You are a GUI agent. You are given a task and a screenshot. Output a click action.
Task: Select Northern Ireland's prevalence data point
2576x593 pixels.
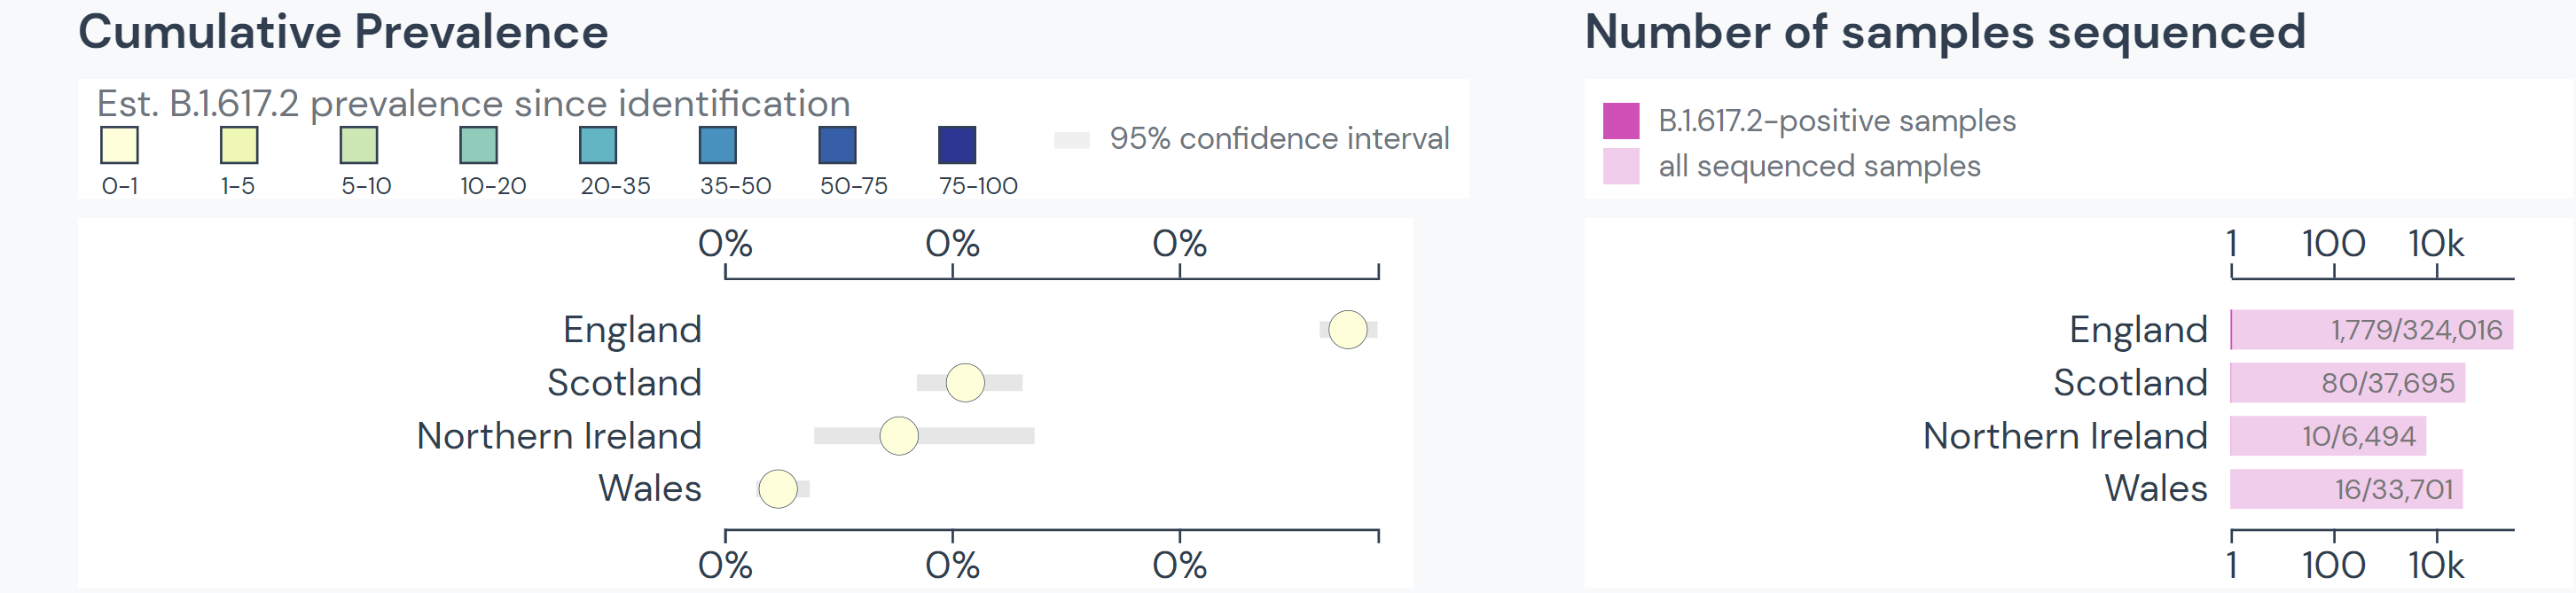point(899,435)
